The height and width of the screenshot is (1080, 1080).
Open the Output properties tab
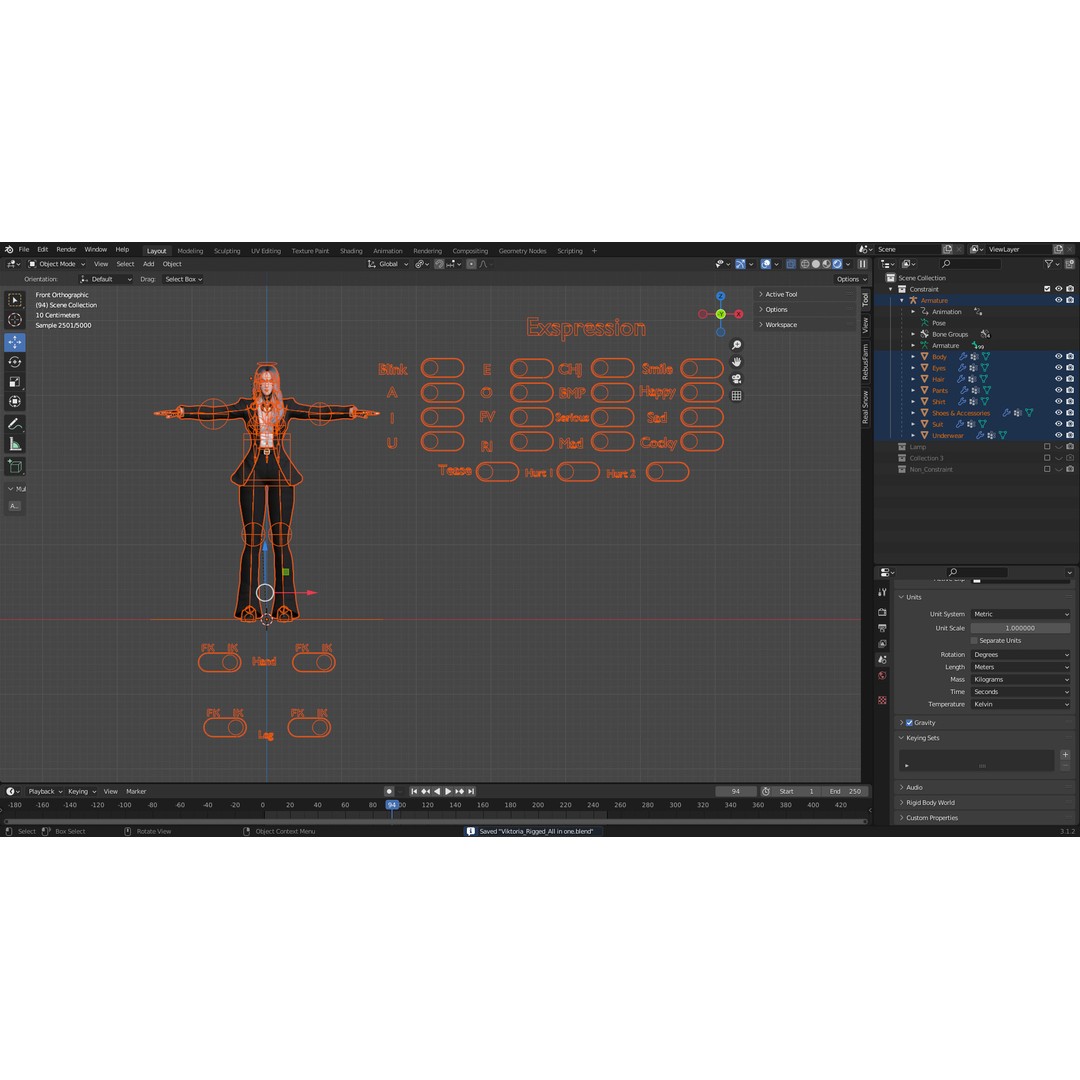882,628
